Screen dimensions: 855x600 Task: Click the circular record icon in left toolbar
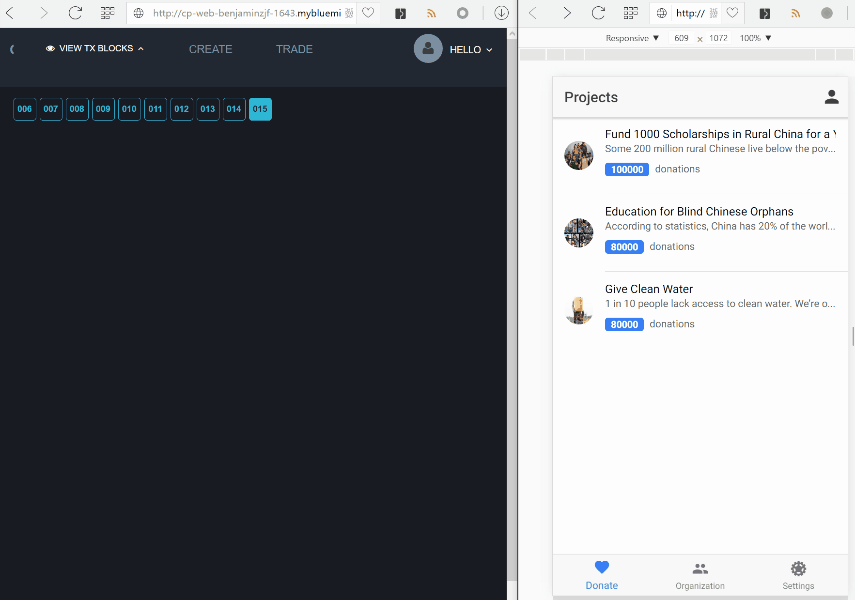462,13
